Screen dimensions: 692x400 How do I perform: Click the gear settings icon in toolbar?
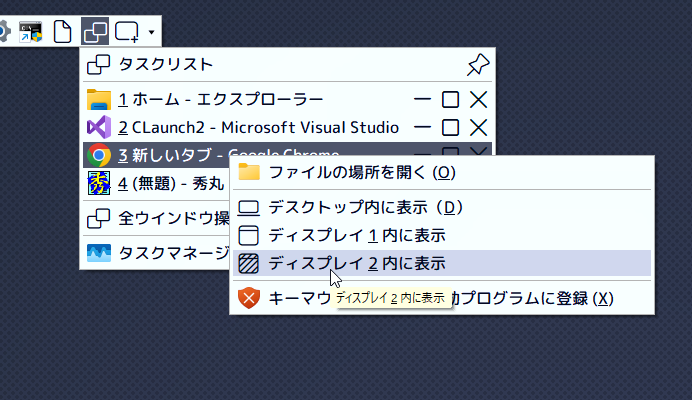4,31
